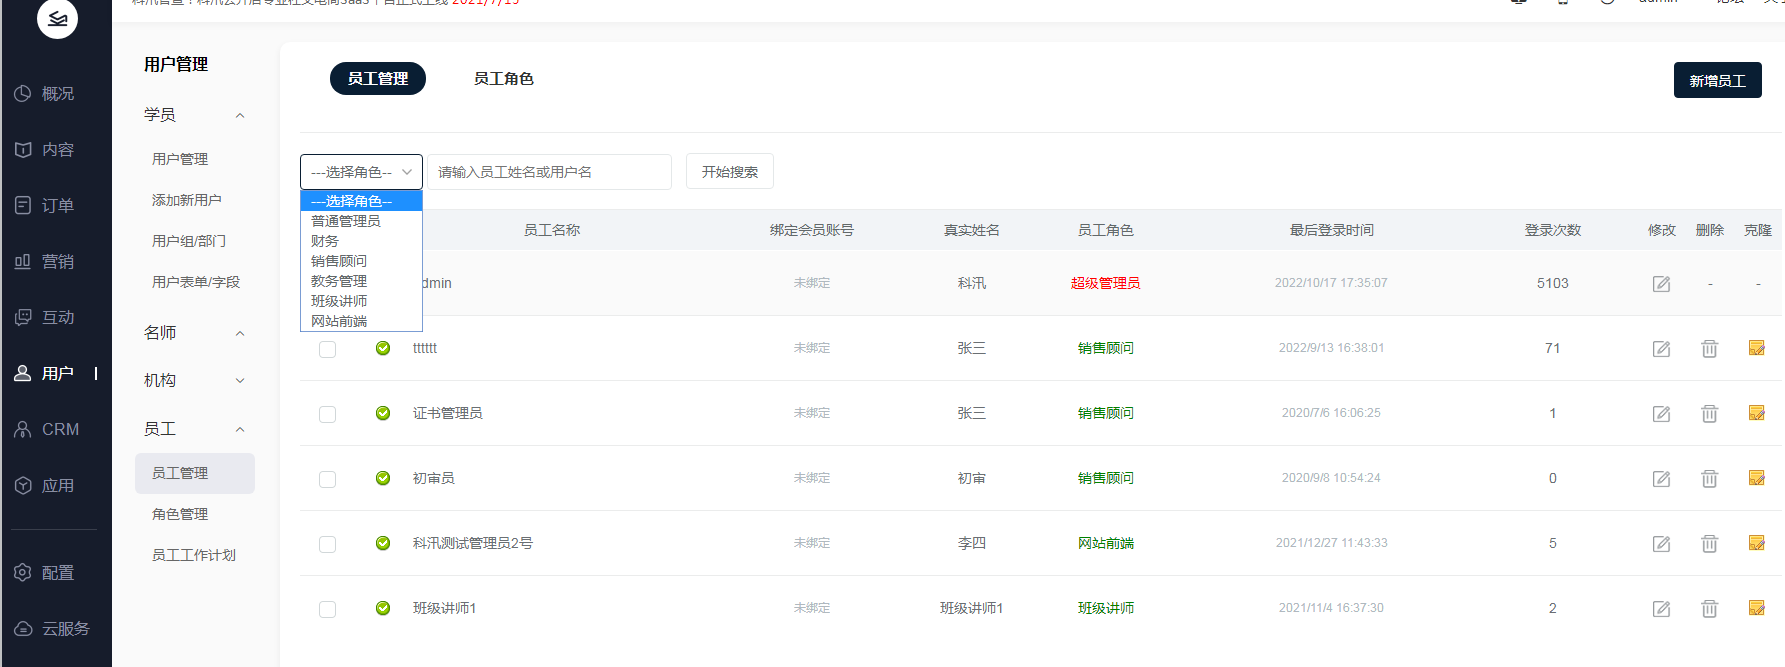This screenshot has width=1785, height=667.
Task: Click the 登录次数 column header
Action: pyautogui.click(x=1552, y=230)
